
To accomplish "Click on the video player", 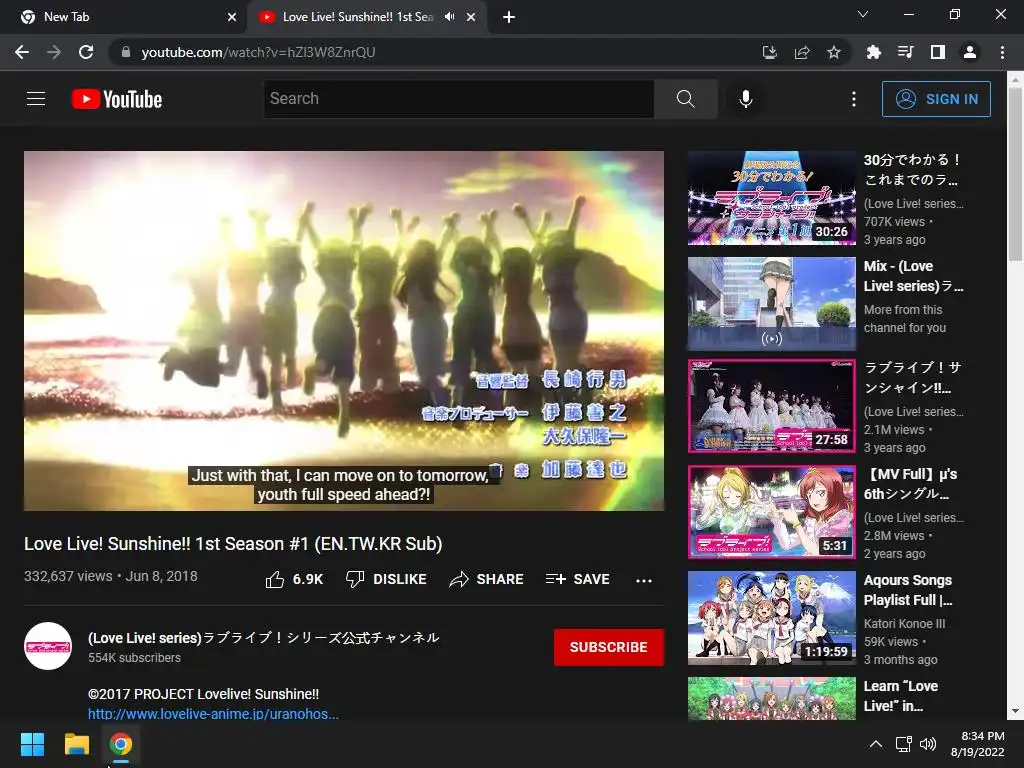I will [x=344, y=330].
